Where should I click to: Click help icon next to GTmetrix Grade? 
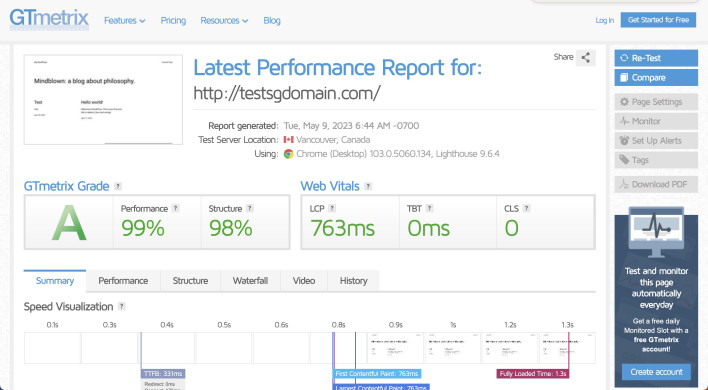(x=118, y=186)
